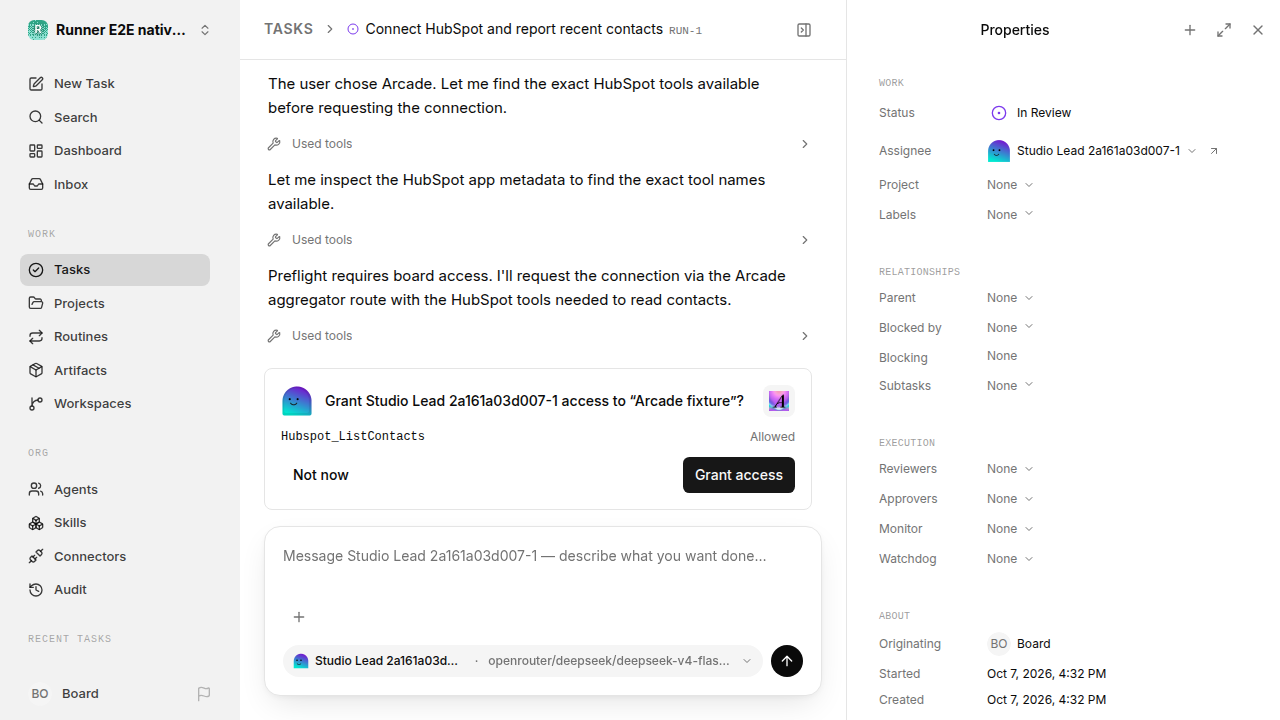The height and width of the screenshot is (720, 1280).
Task: Select Tasks in the sidebar
Action: (115, 270)
